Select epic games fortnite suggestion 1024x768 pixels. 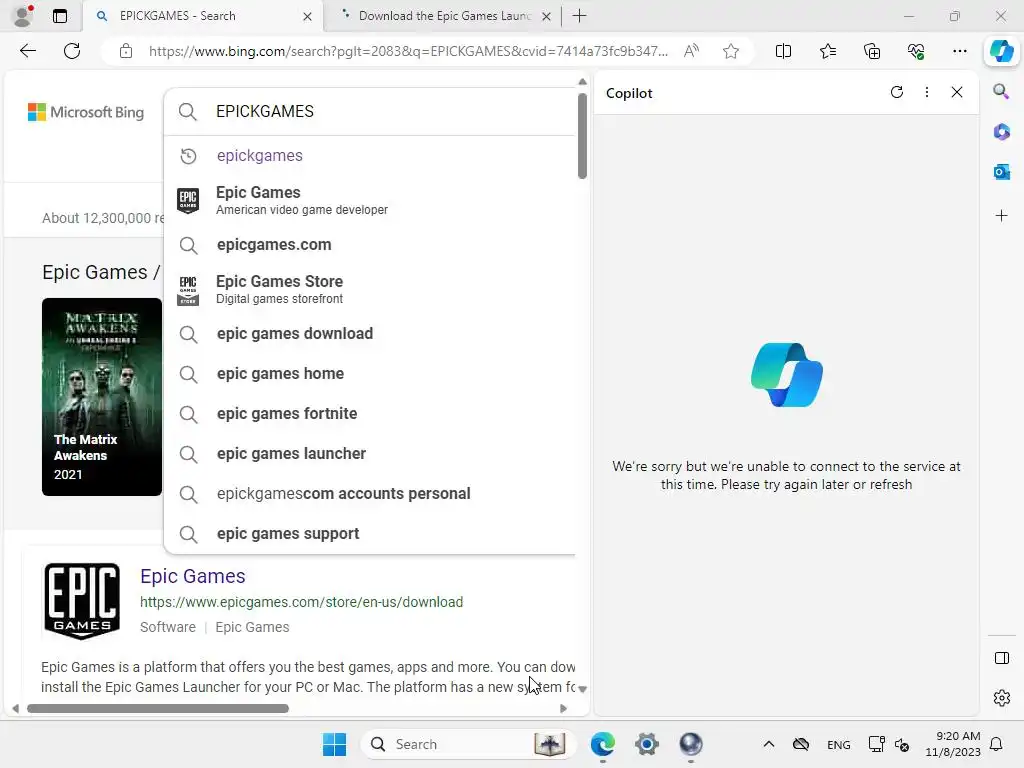point(370,413)
